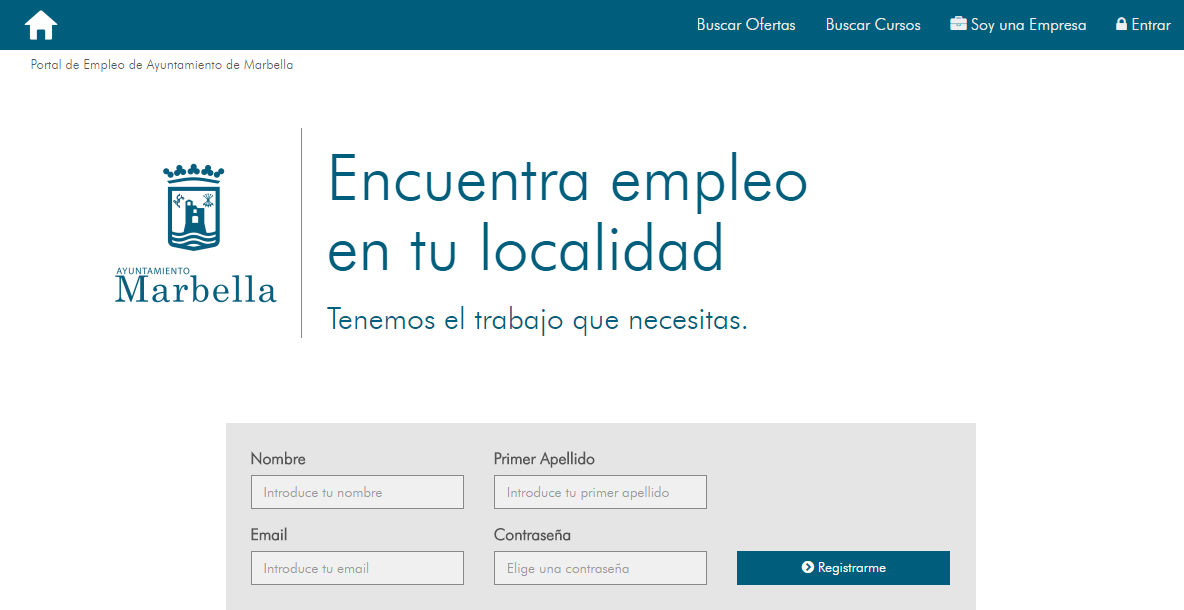Click the text 'Tenemos el trabajo que necesitas.'

pyautogui.click(x=537, y=320)
